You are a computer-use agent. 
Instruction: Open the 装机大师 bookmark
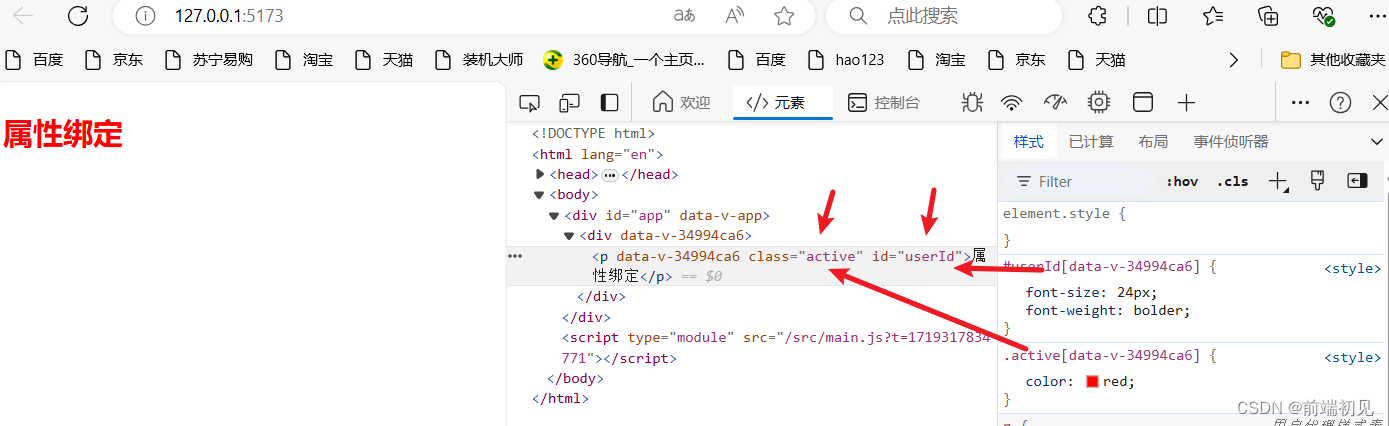478,60
